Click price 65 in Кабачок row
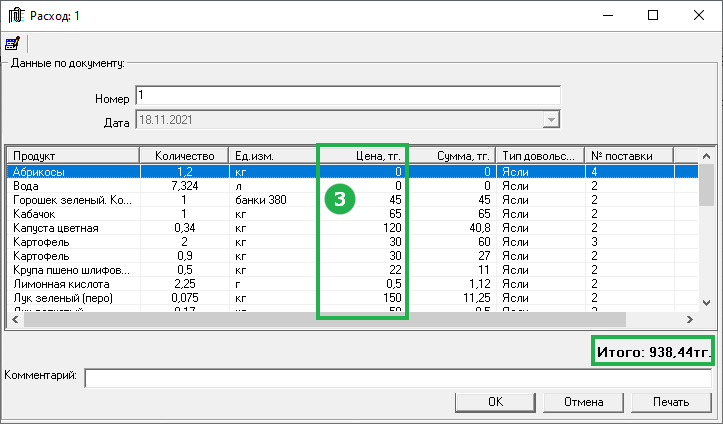This screenshot has height=424, width=723. click(x=395, y=214)
